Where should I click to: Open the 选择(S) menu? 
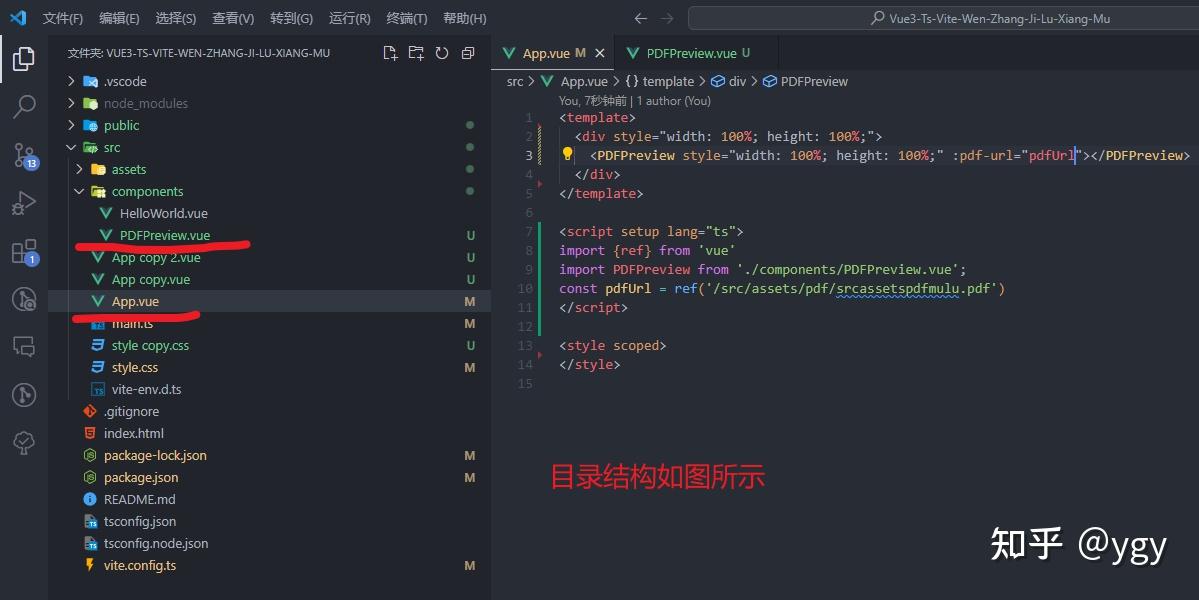(x=176, y=18)
